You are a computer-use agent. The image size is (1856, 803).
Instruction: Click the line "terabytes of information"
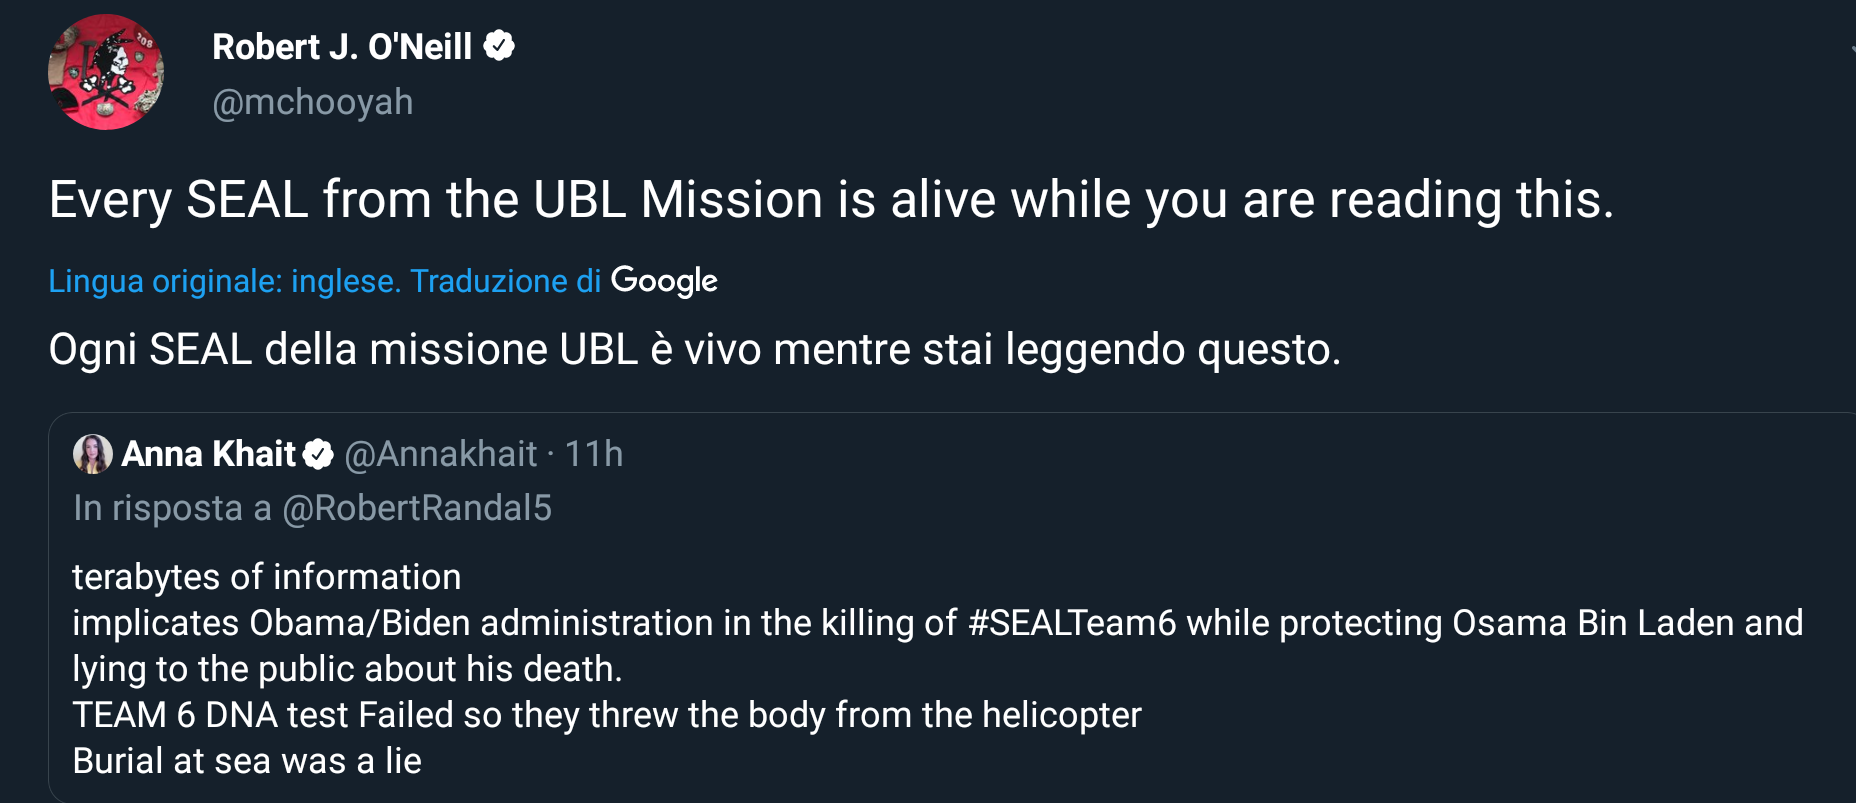tap(266, 577)
